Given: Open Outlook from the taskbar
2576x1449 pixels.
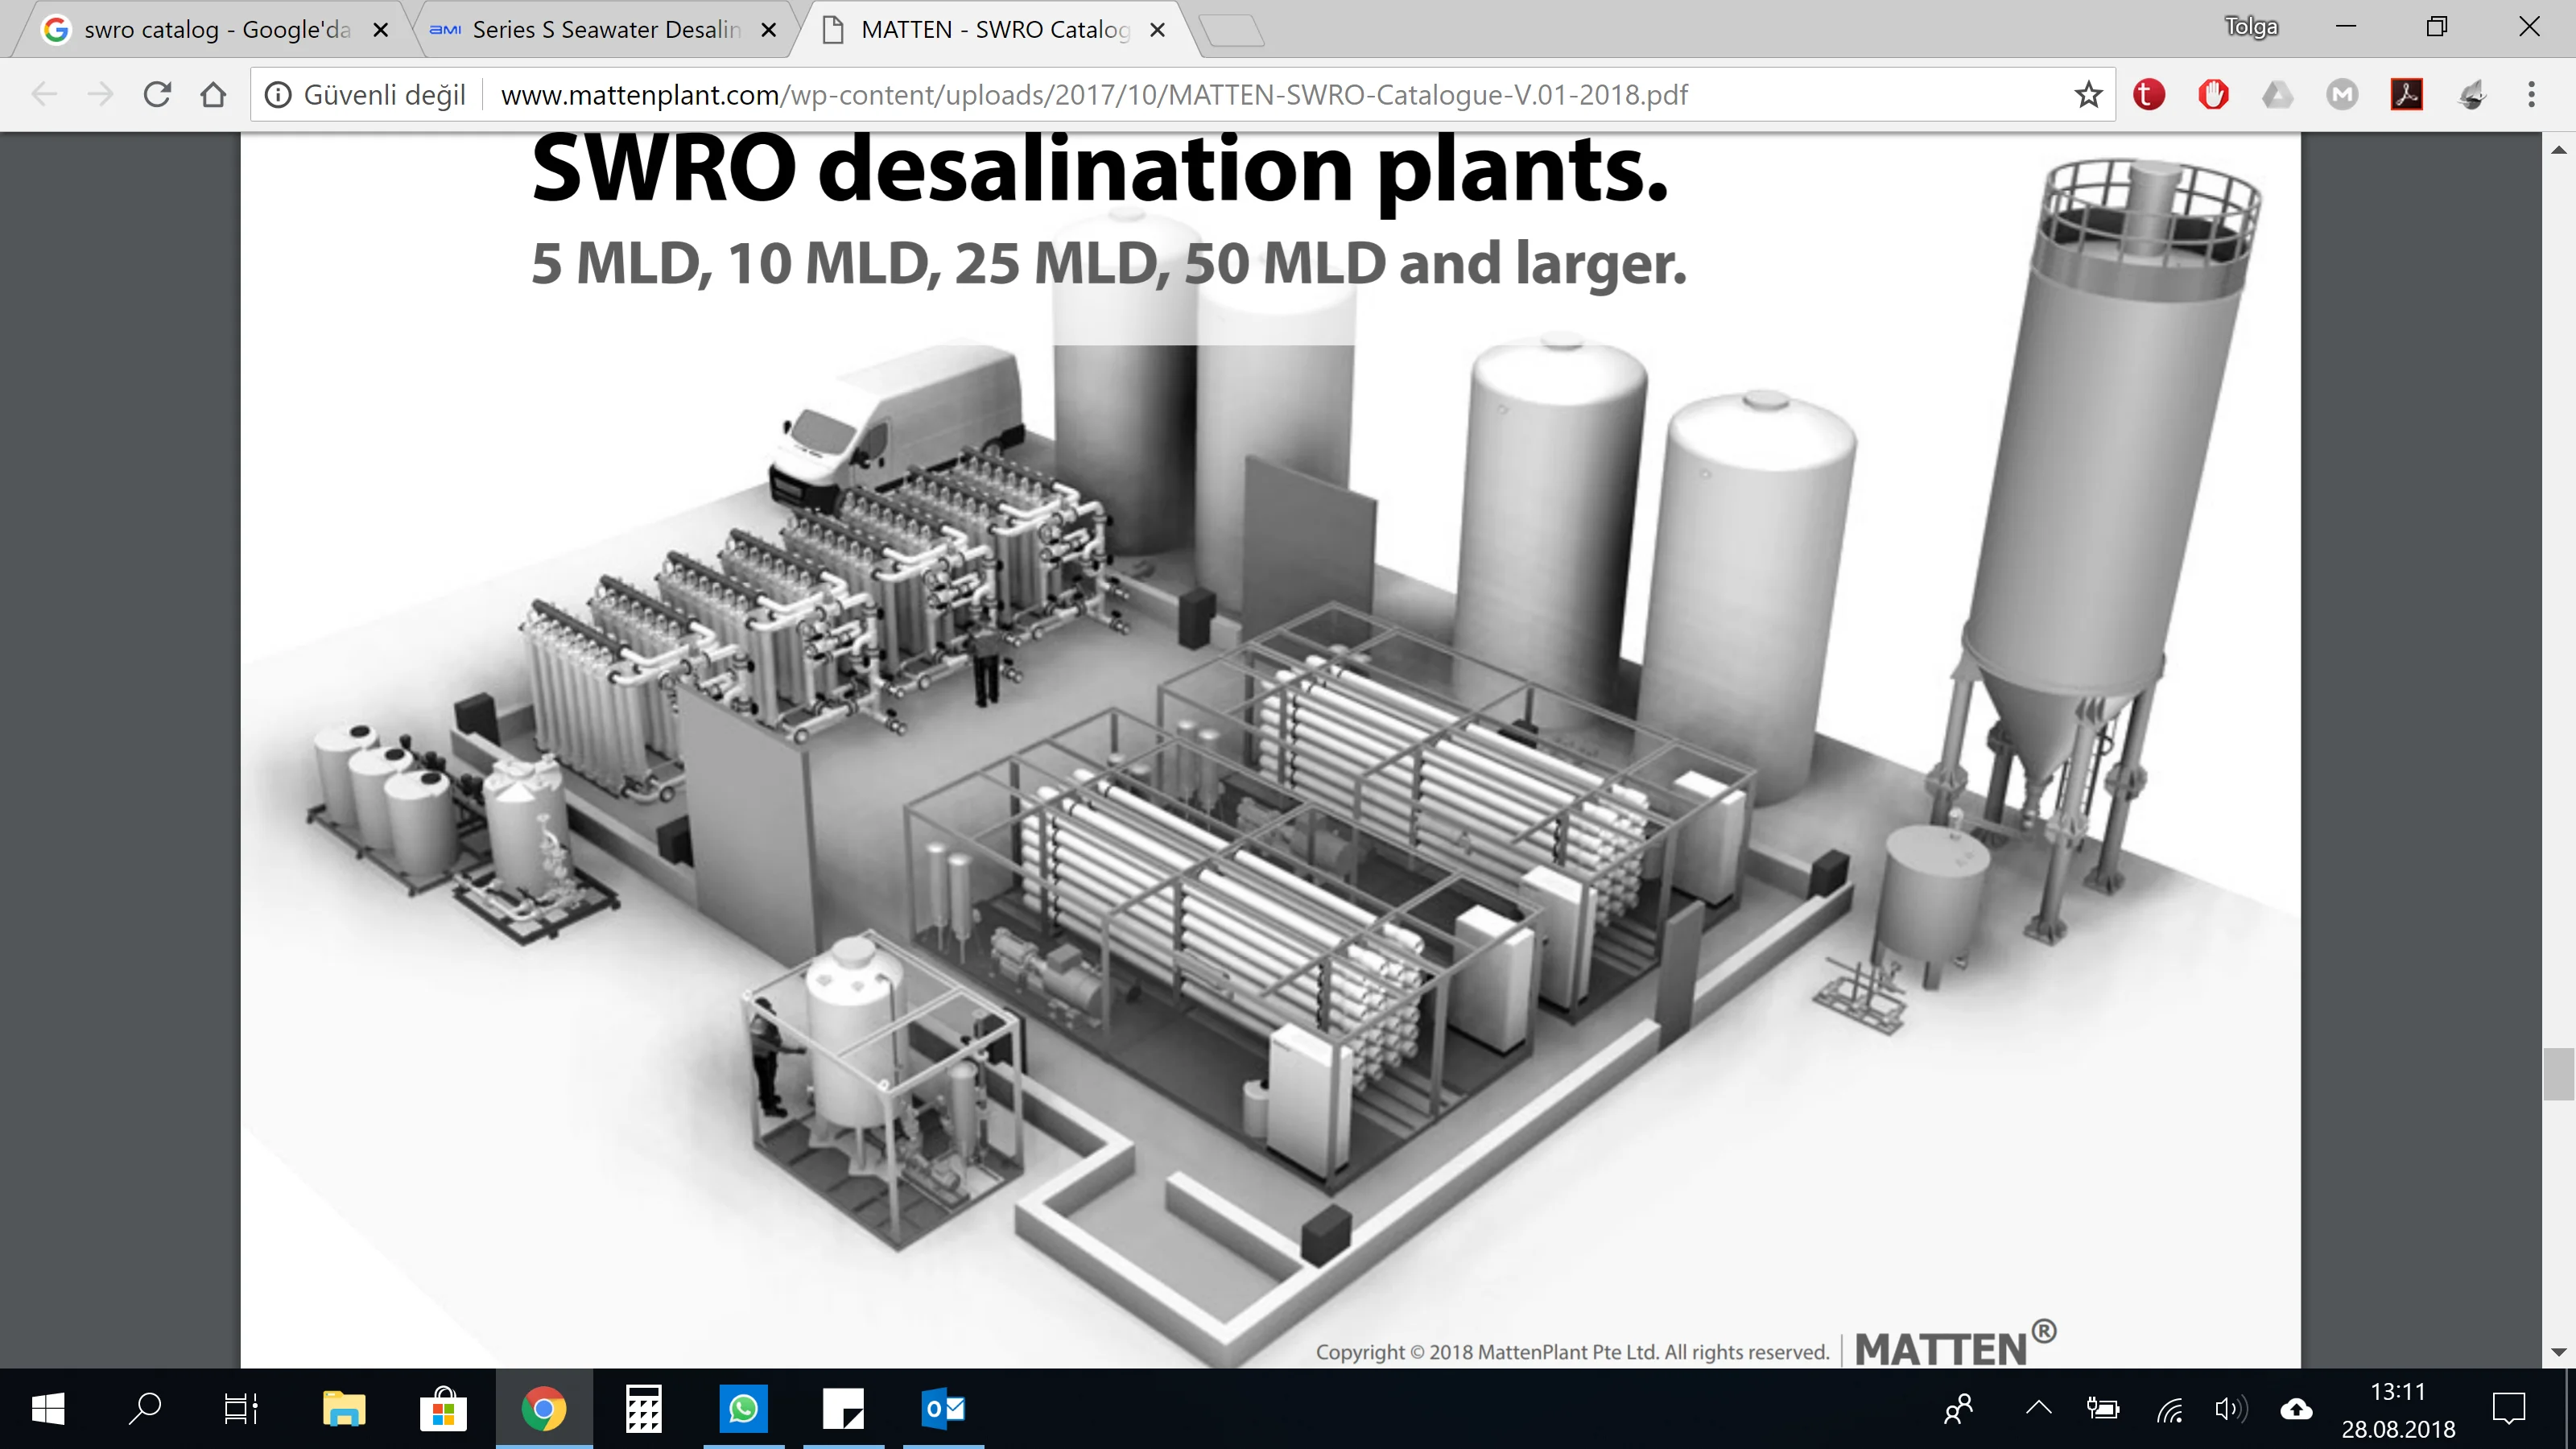Looking at the screenshot, I should pyautogui.click(x=941, y=1410).
